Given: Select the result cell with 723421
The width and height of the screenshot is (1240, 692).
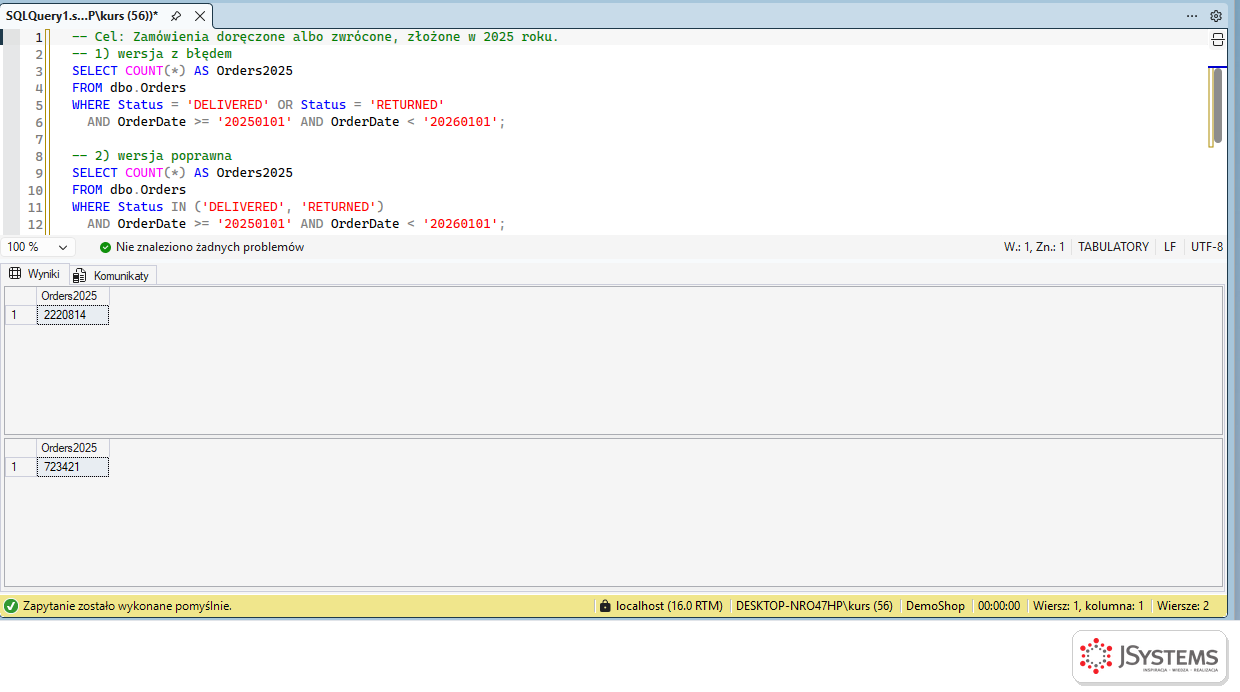Looking at the screenshot, I should click(73, 467).
